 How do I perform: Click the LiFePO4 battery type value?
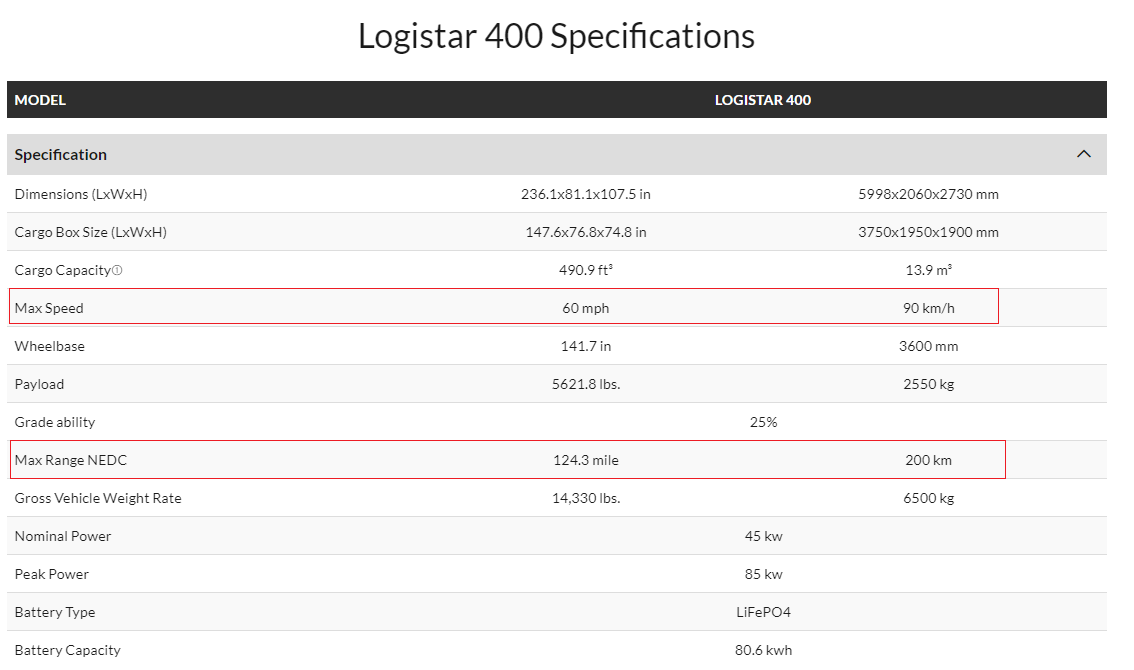tap(763, 612)
